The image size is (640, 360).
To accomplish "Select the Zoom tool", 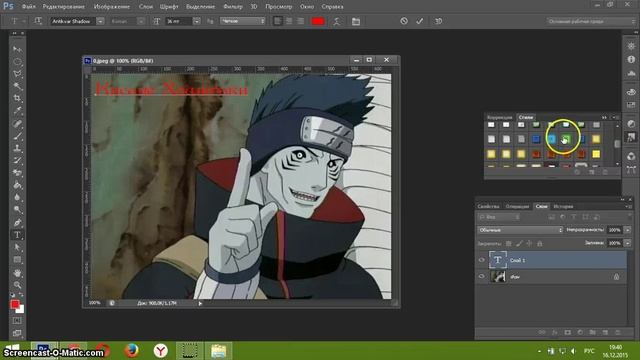I will (17, 285).
